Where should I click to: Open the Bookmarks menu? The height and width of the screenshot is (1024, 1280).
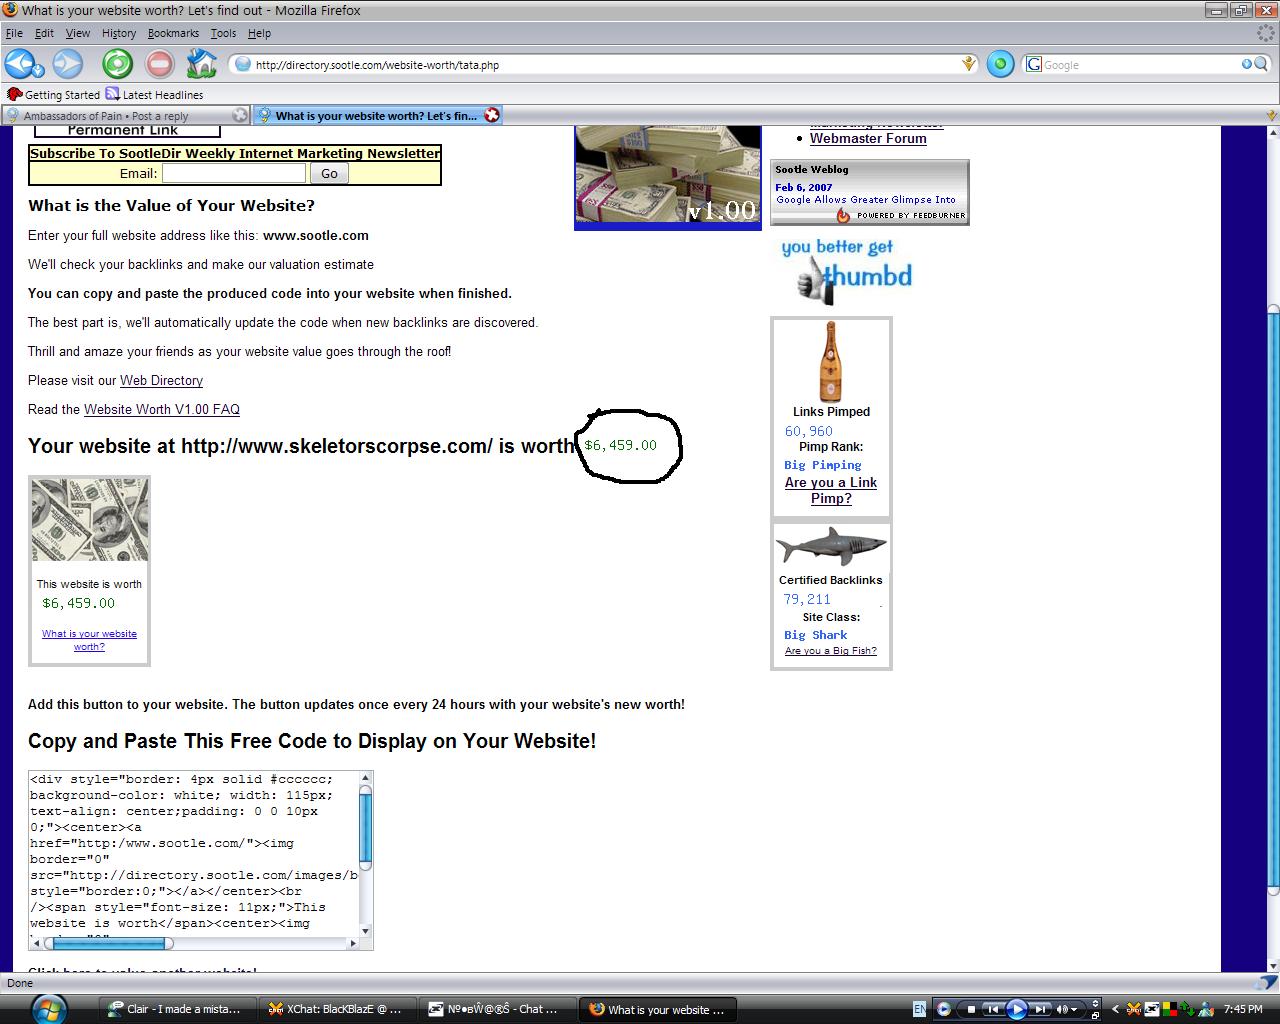coord(173,33)
